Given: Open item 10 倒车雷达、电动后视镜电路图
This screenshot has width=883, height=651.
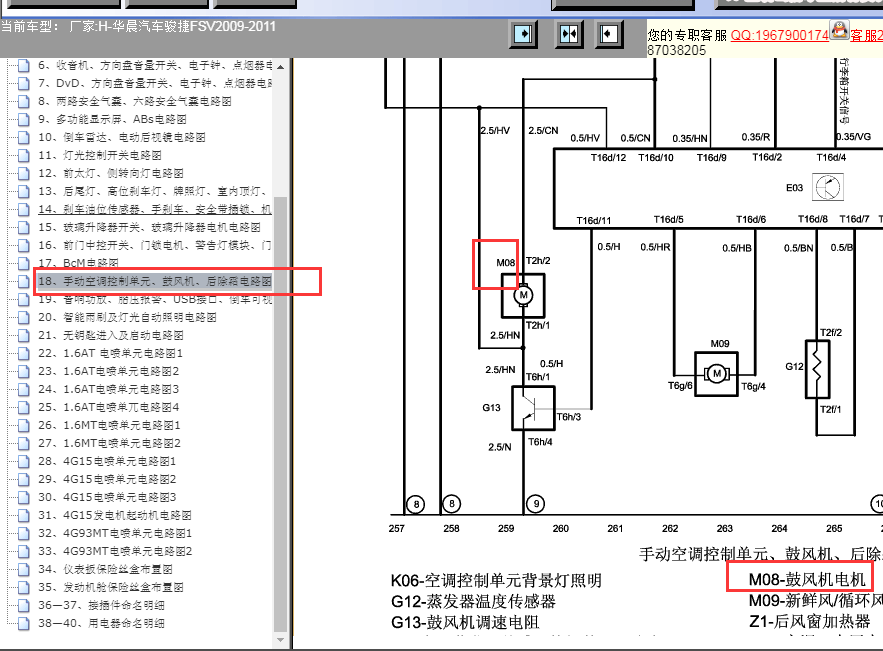Looking at the screenshot, I should (122, 137).
